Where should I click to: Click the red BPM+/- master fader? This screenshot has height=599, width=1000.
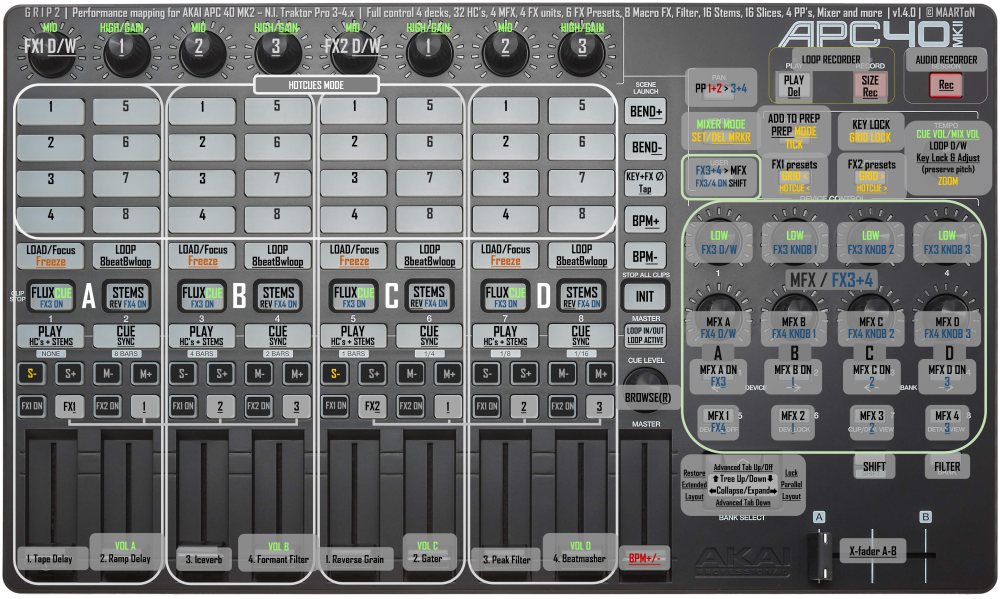pos(645,558)
